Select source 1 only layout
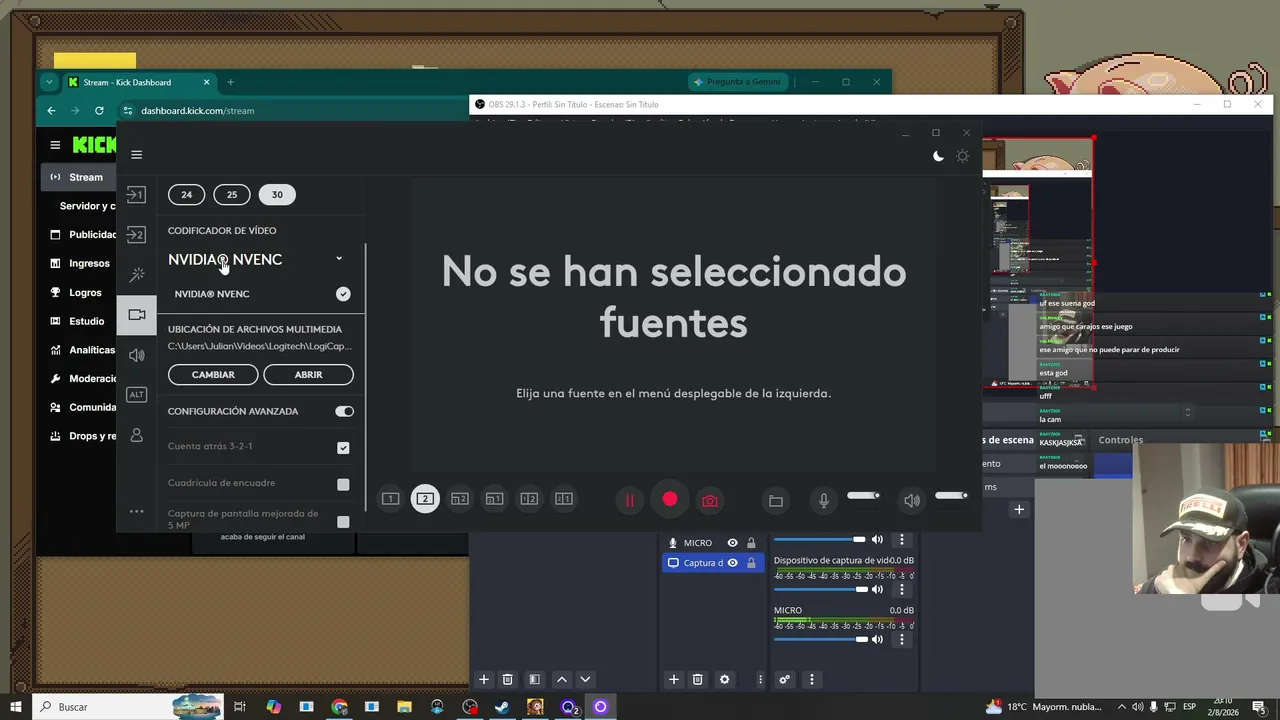This screenshot has width=1280, height=720. [x=391, y=499]
